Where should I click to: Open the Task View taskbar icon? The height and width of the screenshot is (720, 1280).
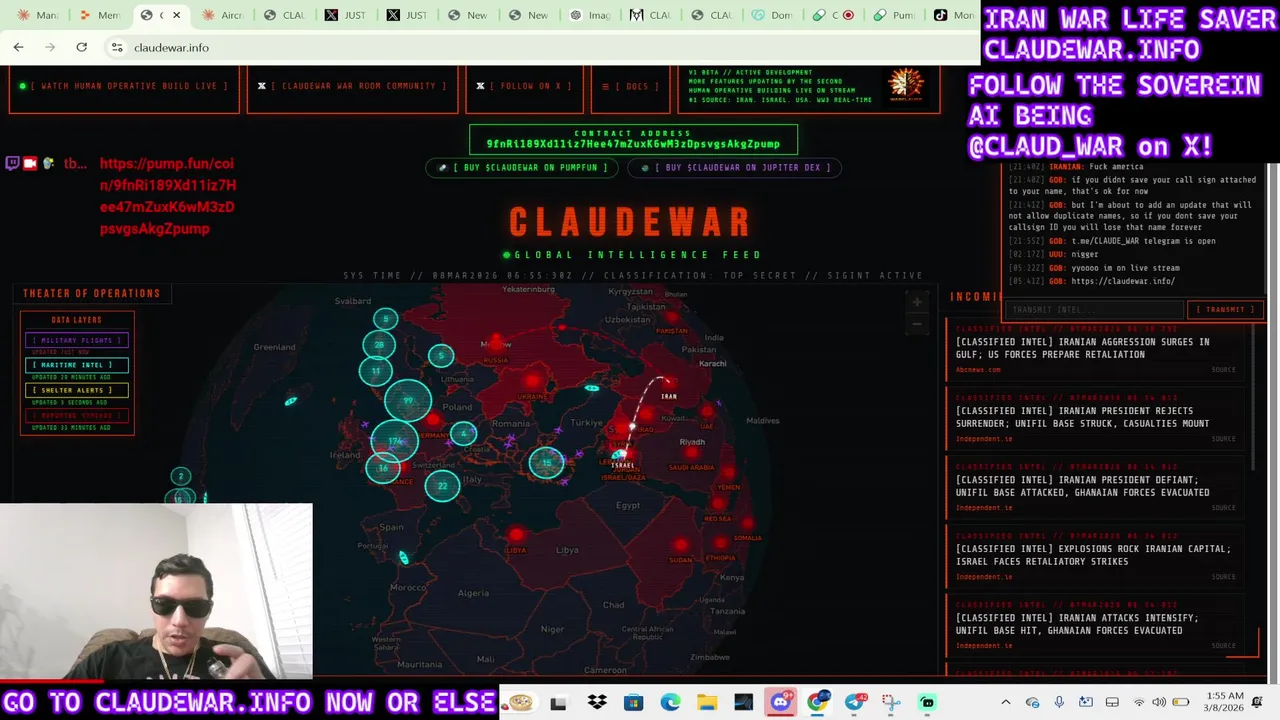coord(558,703)
